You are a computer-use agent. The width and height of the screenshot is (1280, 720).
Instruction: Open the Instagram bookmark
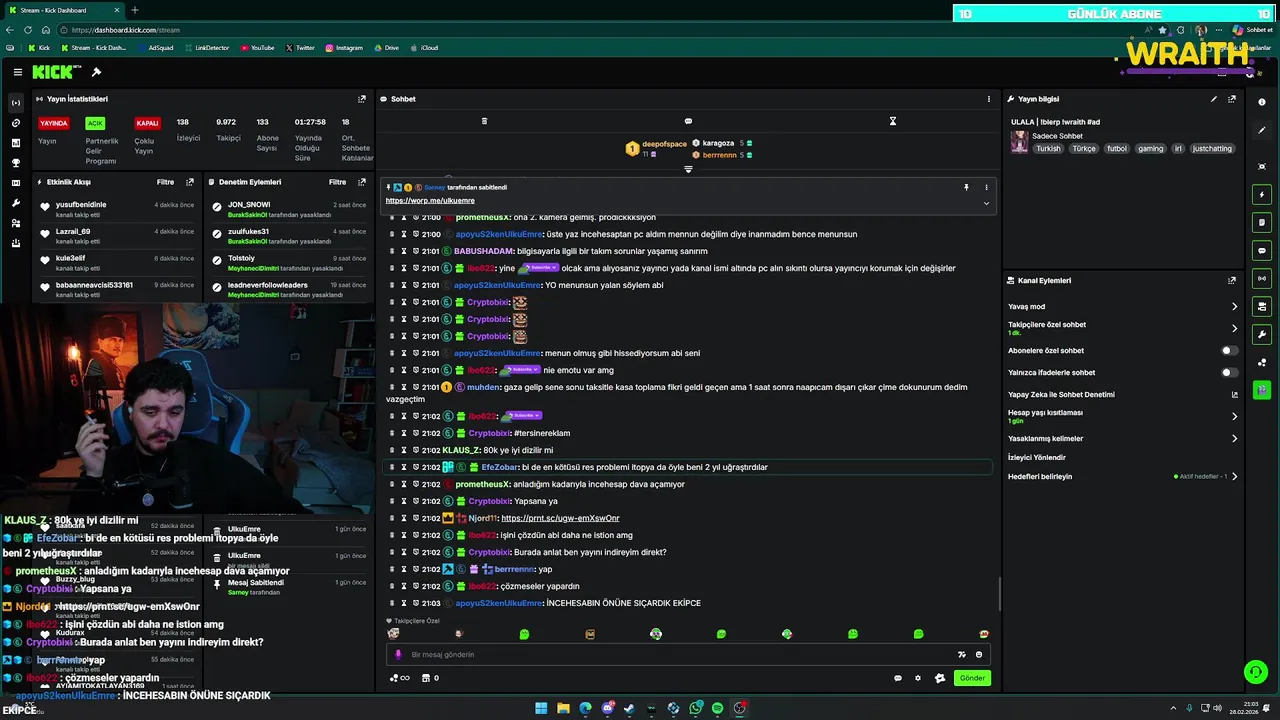[343, 48]
